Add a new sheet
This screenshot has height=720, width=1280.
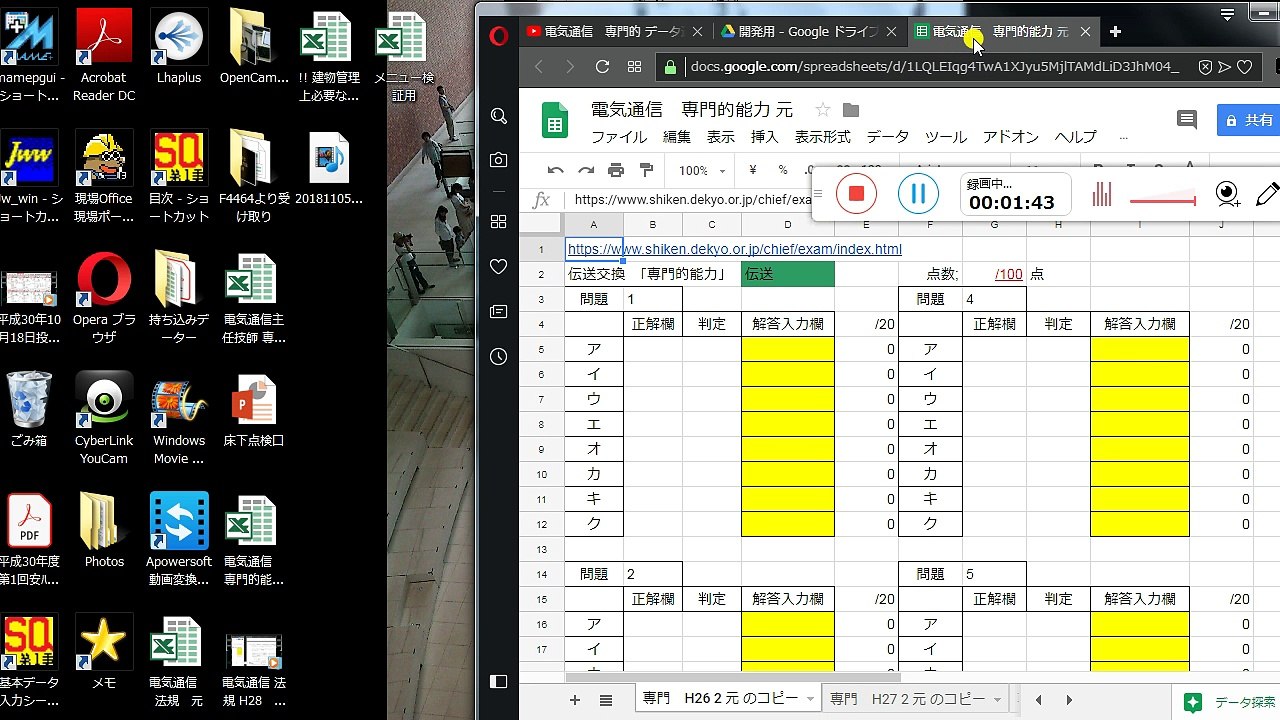coord(574,699)
